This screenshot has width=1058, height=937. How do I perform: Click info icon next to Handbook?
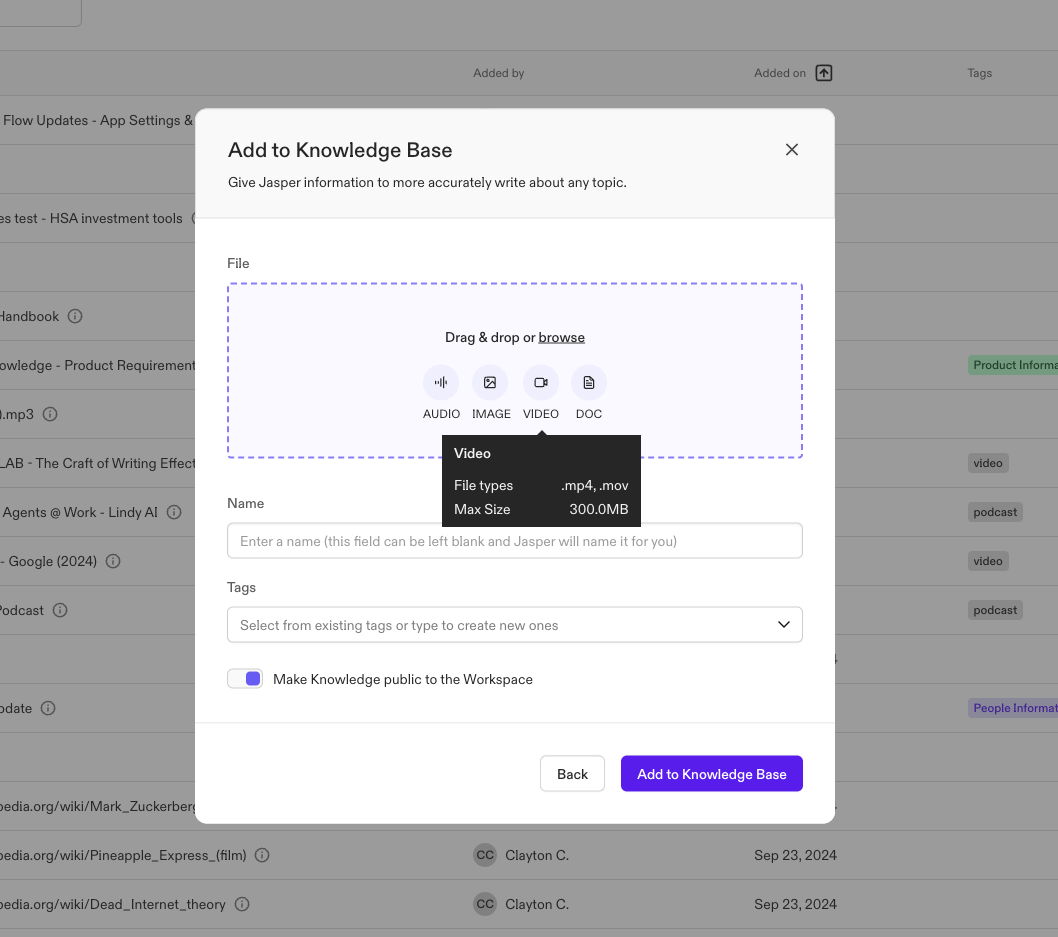point(75,316)
